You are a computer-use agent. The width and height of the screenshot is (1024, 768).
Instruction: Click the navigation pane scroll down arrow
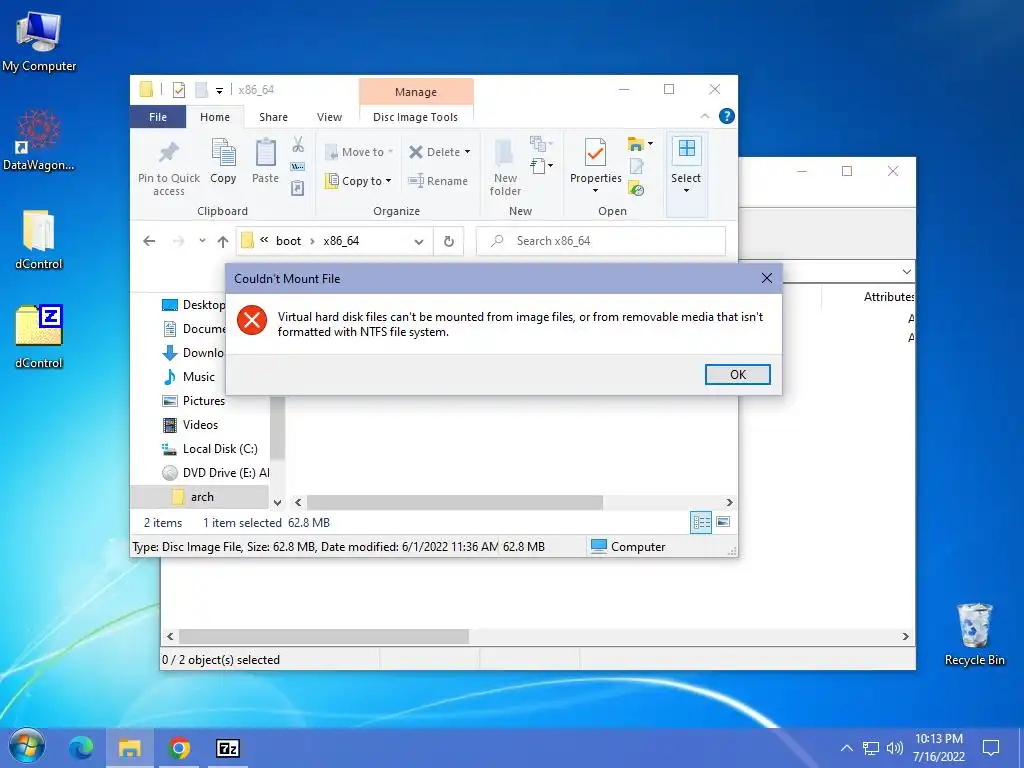(278, 502)
